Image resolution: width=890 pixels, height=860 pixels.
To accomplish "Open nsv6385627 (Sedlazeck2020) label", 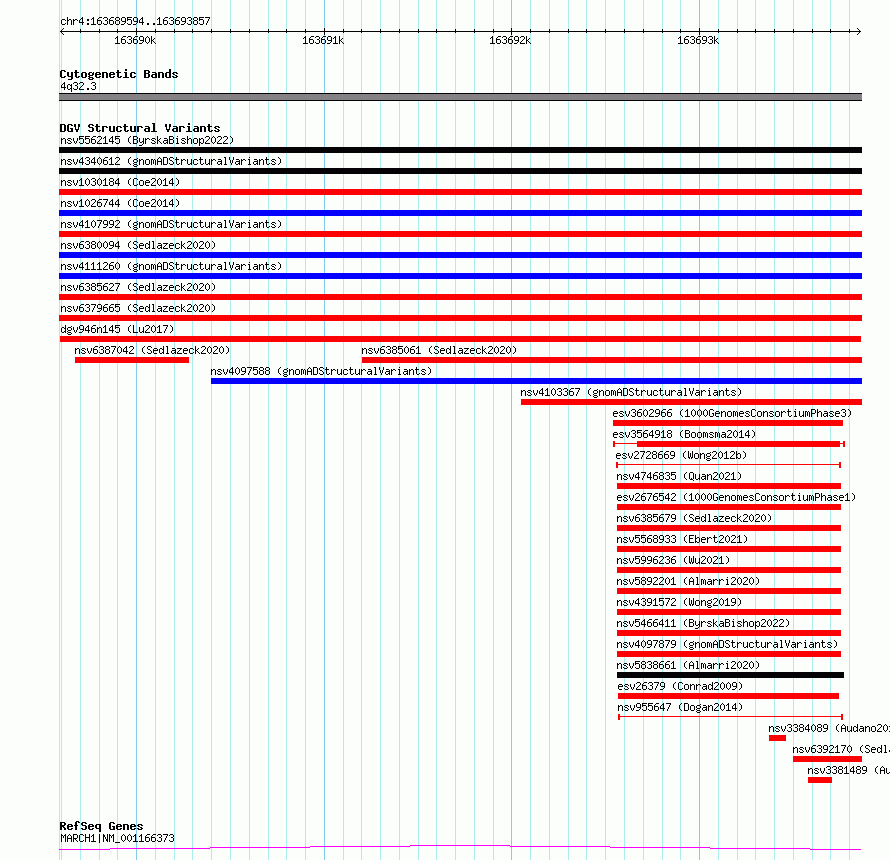I will pos(138,287).
